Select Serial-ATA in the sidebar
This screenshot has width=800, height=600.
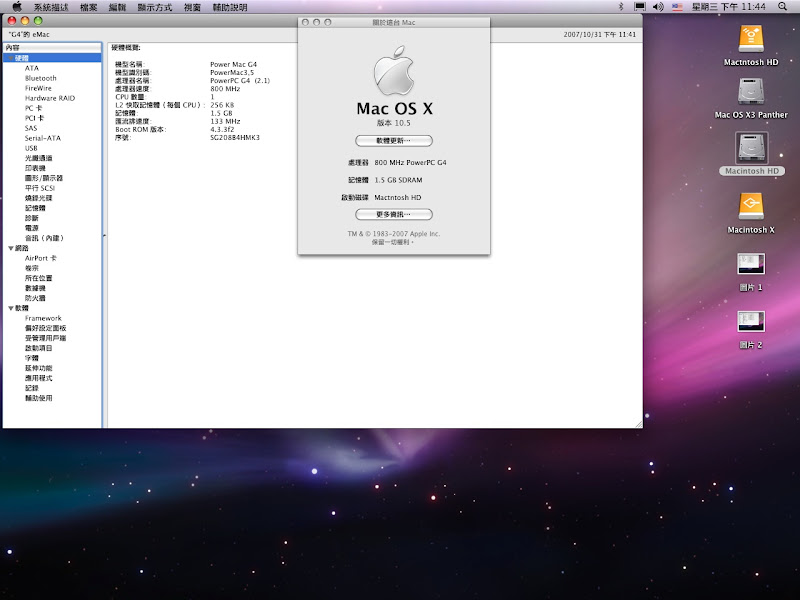pos(43,138)
